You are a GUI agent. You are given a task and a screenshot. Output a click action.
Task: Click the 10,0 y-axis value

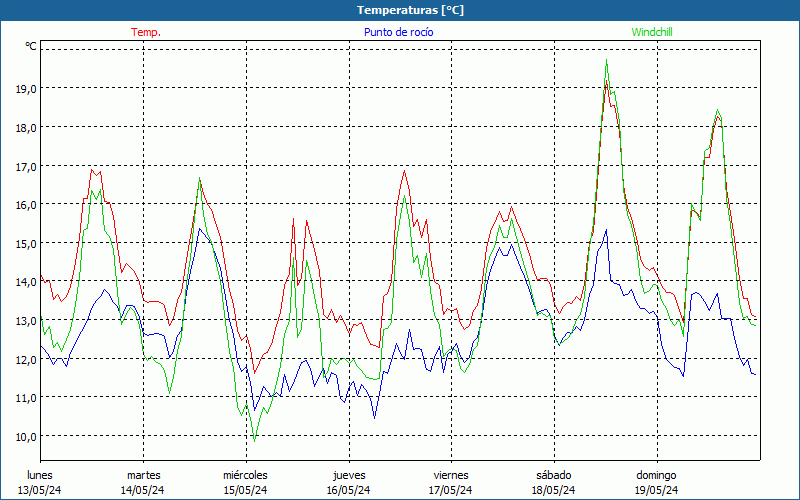click(27, 437)
